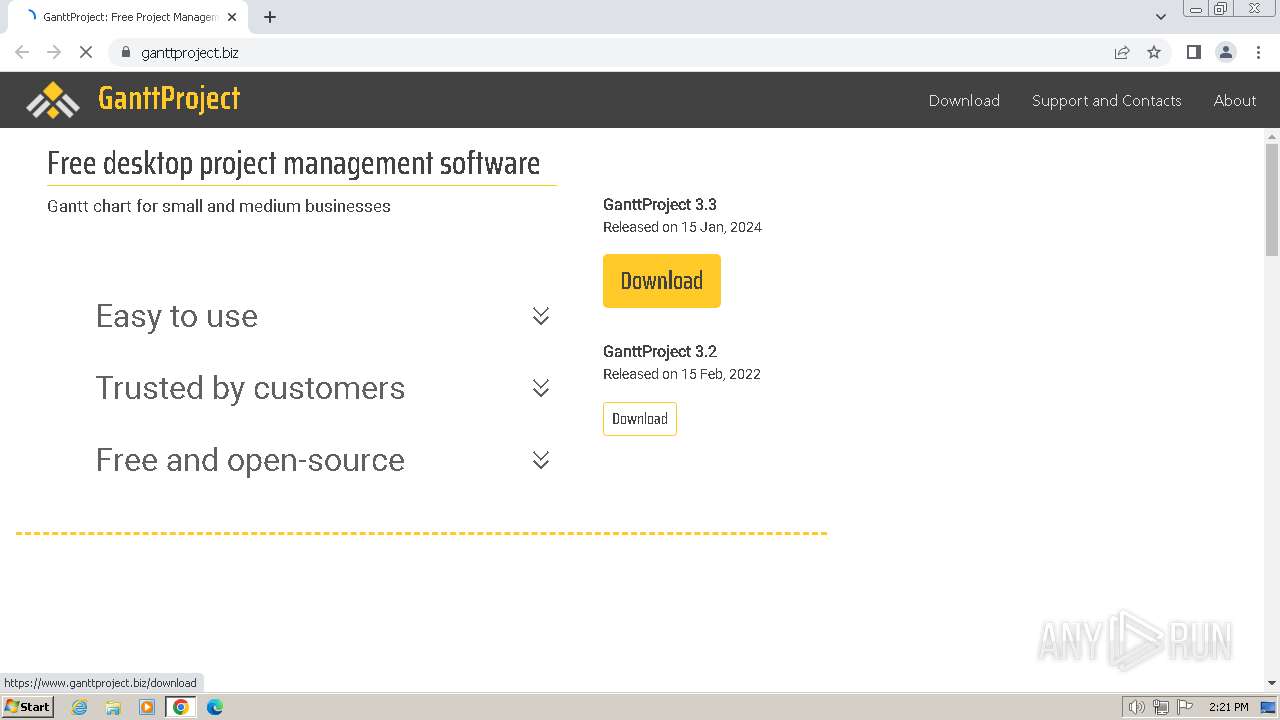This screenshot has width=1280, height=720.
Task: Open Download in site navigation
Action: point(964,100)
